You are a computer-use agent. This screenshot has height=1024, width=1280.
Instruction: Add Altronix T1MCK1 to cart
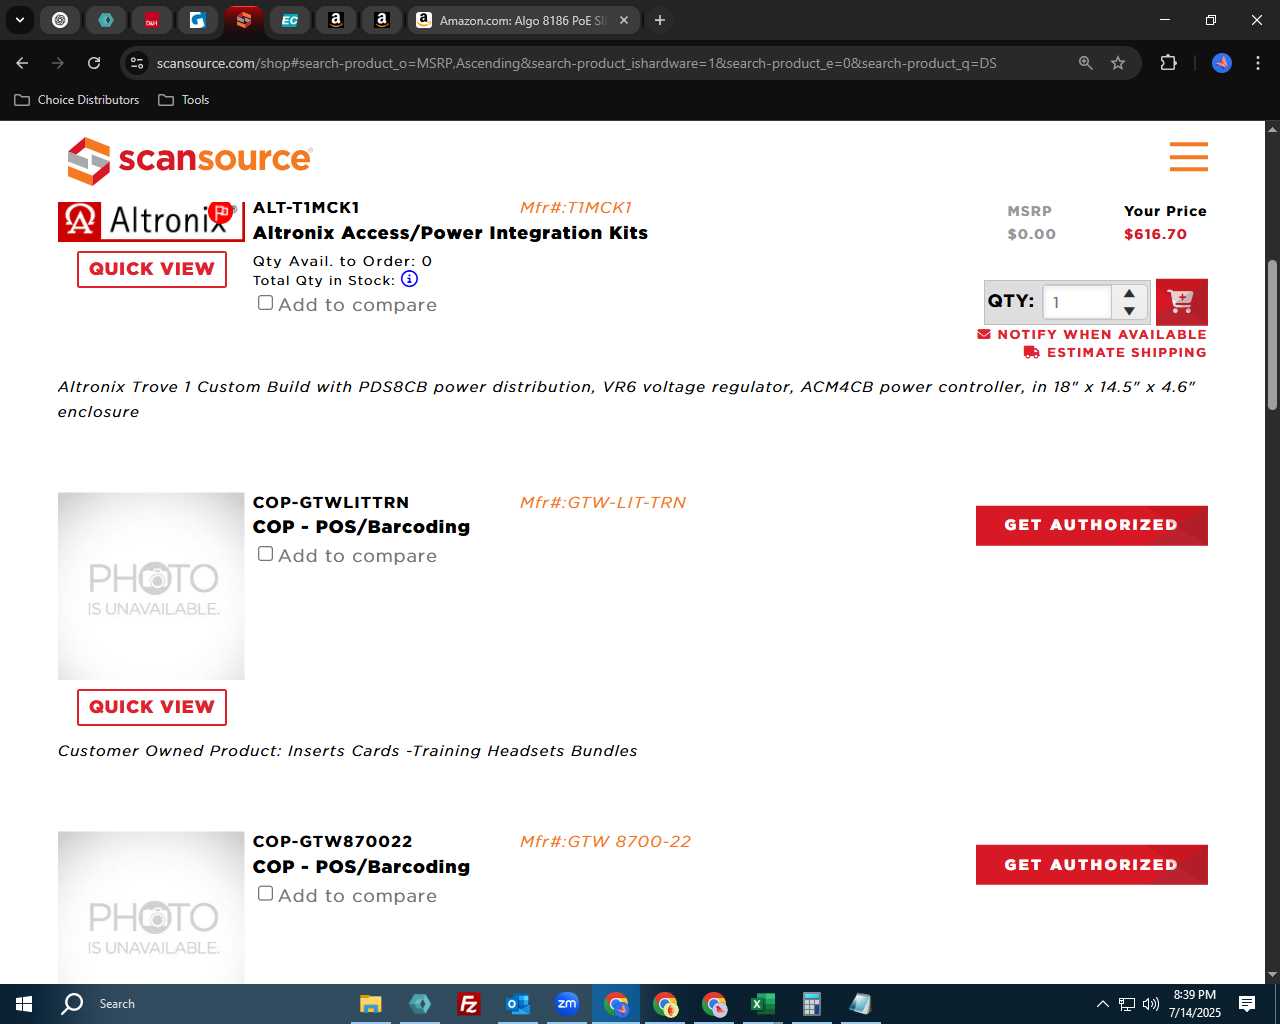[1181, 301]
